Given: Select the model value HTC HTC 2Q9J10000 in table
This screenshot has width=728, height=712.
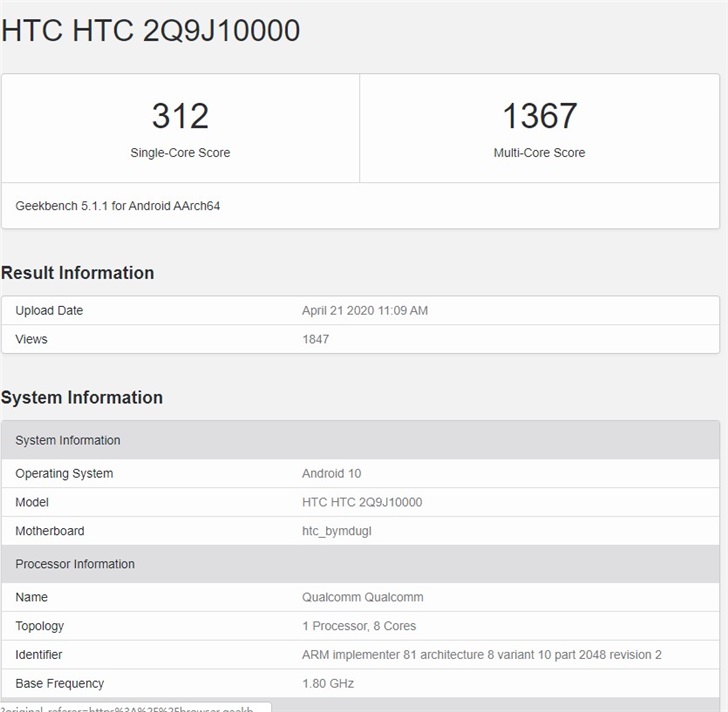Looking at the screenshot, I should [x=362, y=502].
